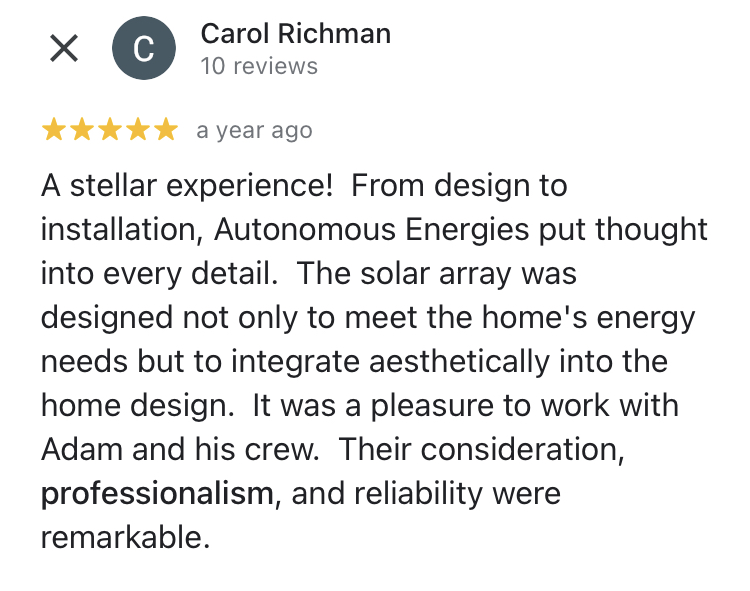Open the '10 reviews' link
Viewport: 750px width, 591px height.
(x=259, y=67)
